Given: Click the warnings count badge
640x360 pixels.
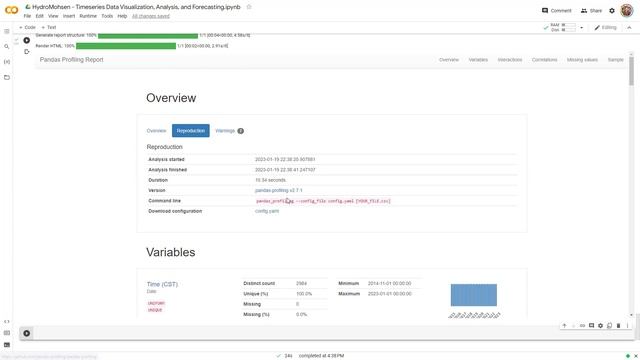Looking at the screenshot, I should click(x=241, y=131).
